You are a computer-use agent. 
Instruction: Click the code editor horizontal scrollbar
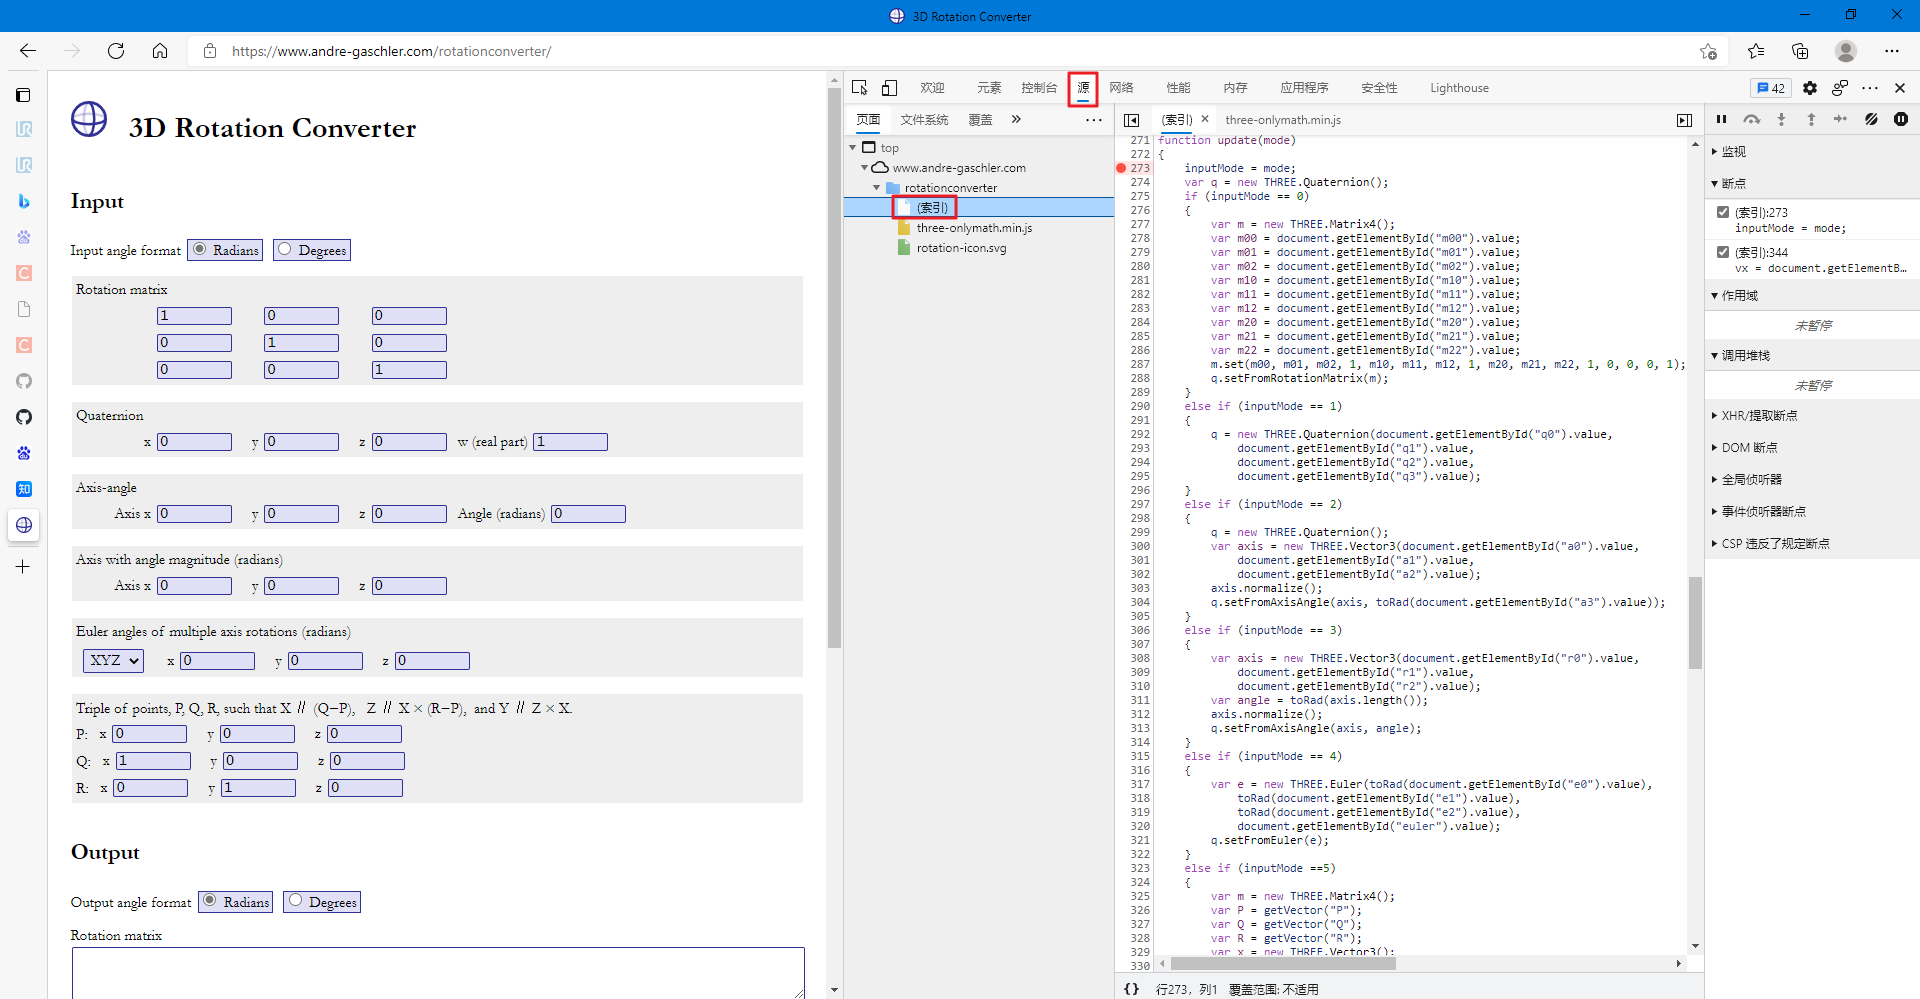(1282, 964)
